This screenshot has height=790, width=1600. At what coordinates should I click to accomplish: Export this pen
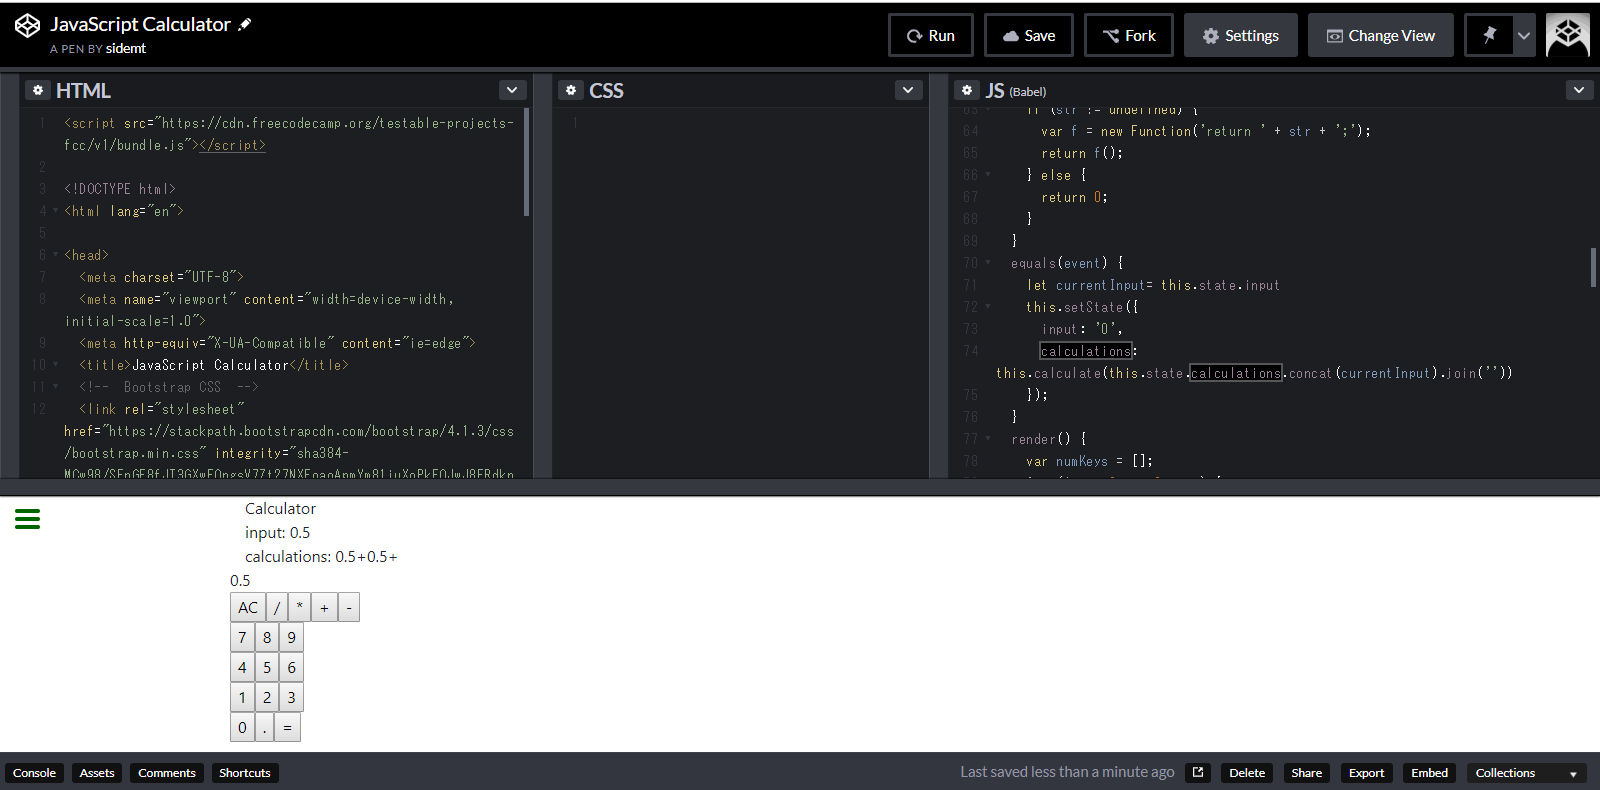click(x=1367, y=773)
